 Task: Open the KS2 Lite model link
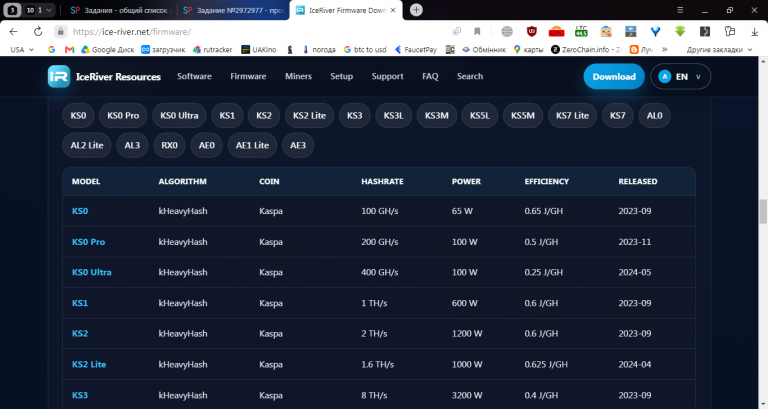point(89,364)
